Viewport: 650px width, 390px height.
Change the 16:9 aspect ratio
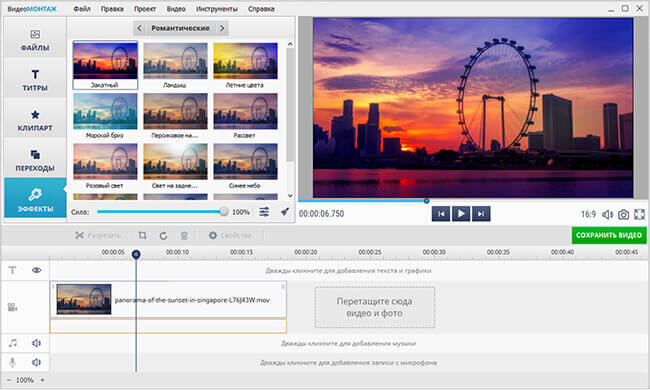(588, 214)
